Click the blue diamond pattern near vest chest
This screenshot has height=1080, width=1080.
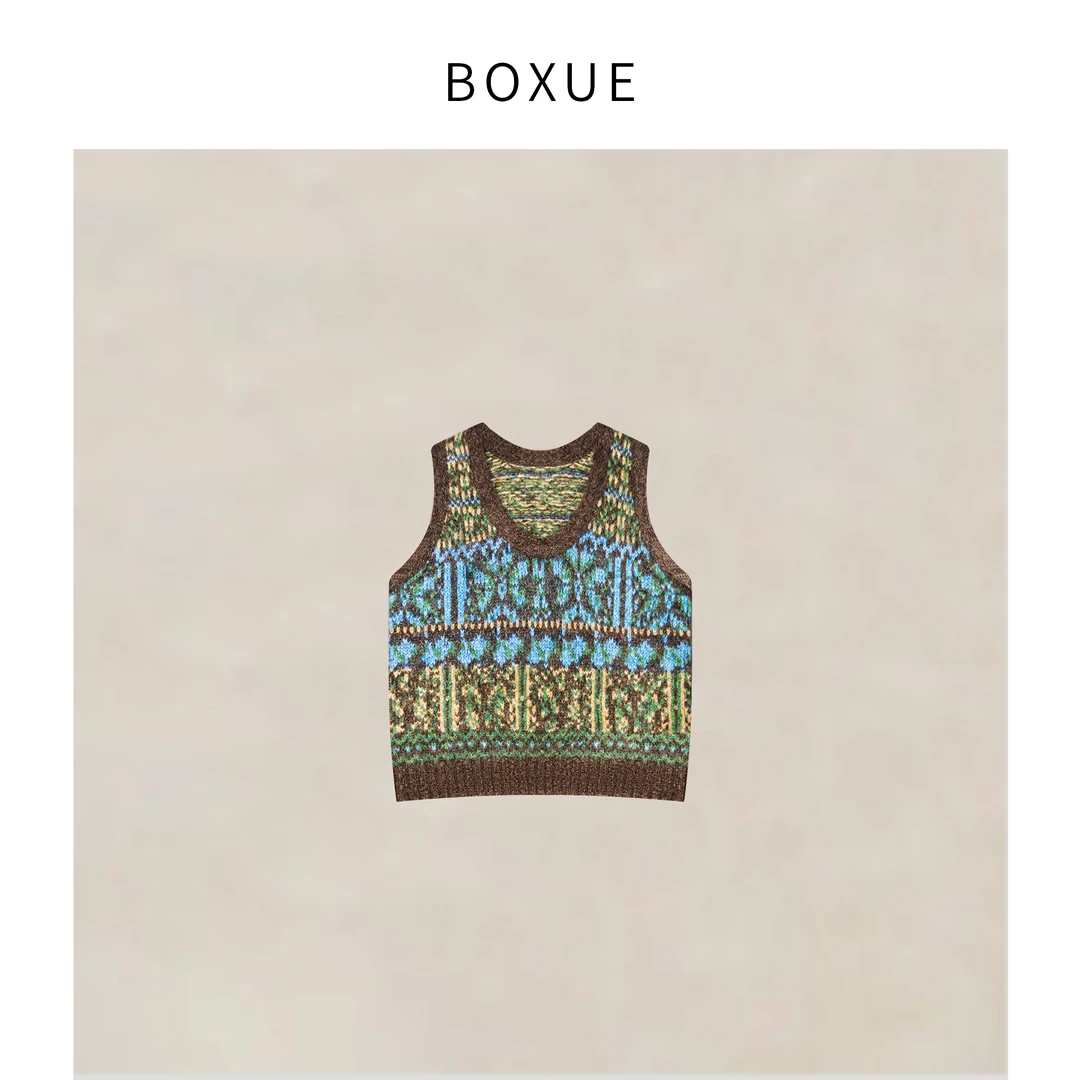(x=540, y=585)
